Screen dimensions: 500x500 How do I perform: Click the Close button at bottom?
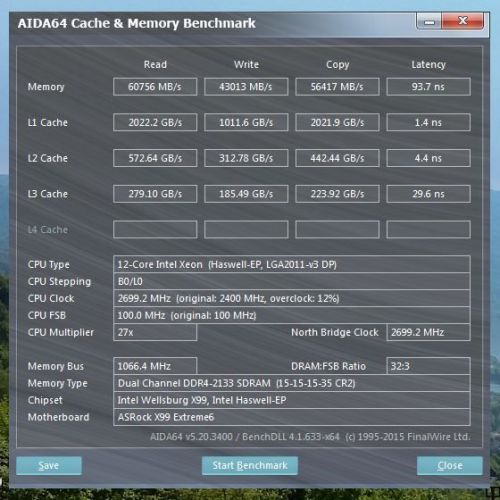[450, 465]
